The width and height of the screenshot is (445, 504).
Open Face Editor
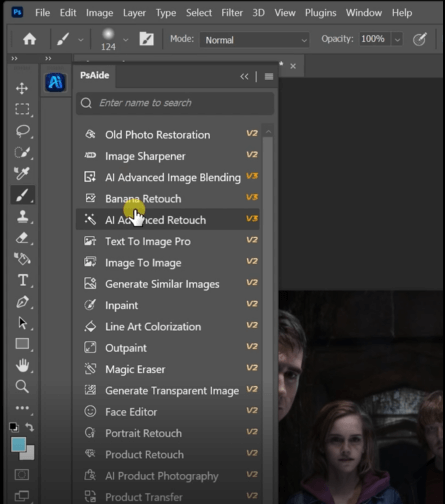tap(168, 412)
